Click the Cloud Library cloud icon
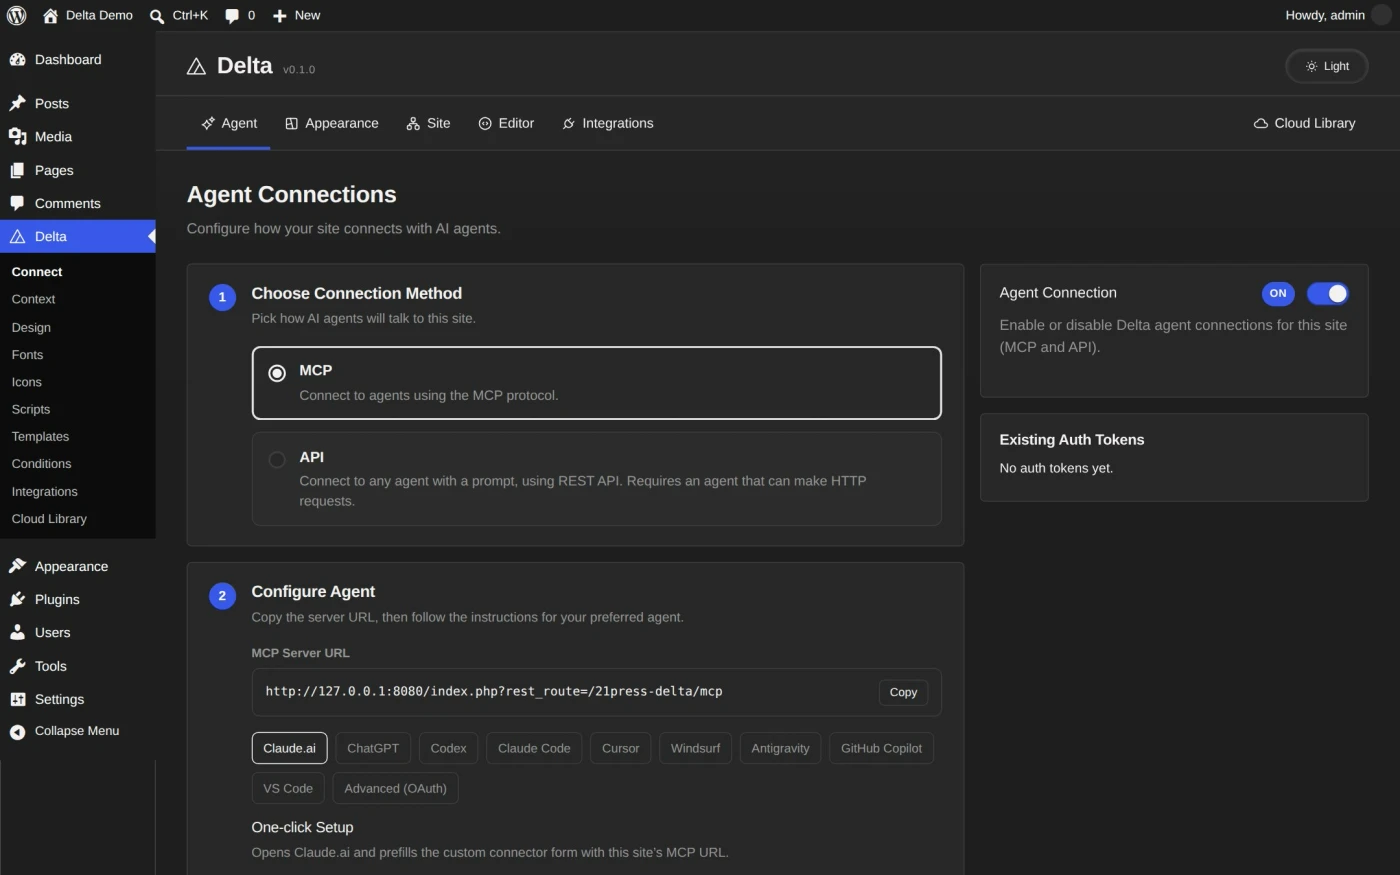1400x875 pixels. (x=1260, y=124)
